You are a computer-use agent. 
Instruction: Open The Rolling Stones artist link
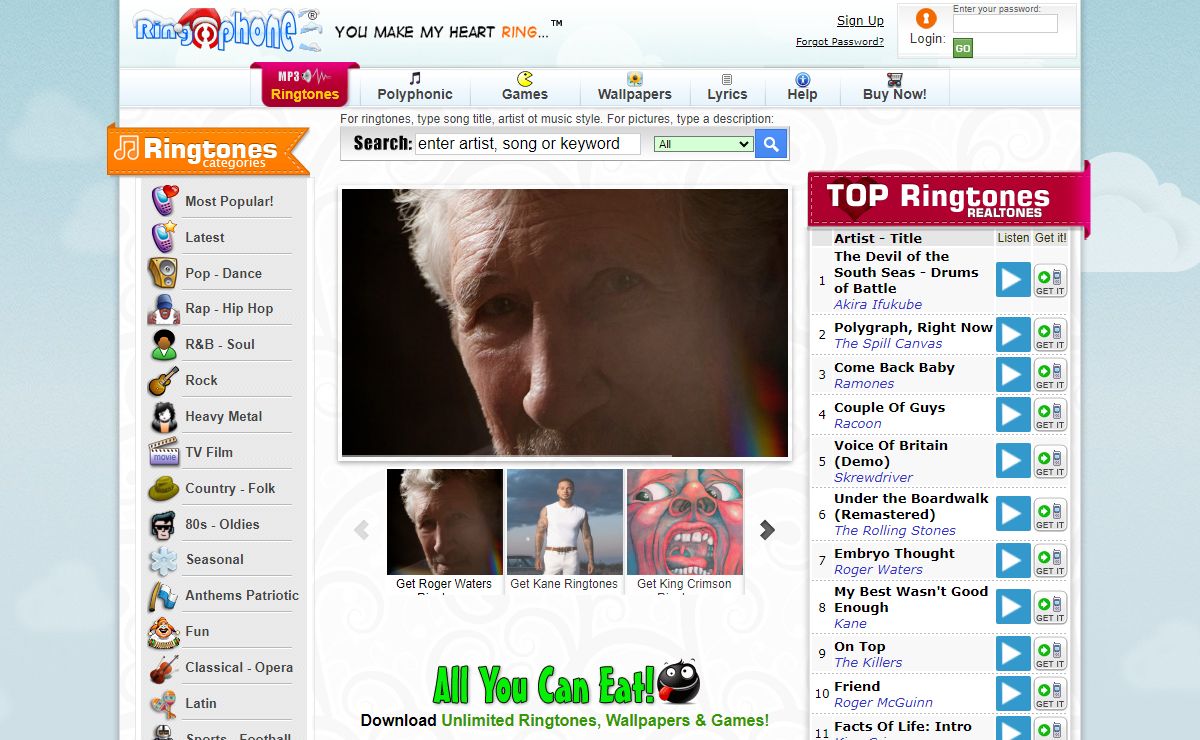895,530
